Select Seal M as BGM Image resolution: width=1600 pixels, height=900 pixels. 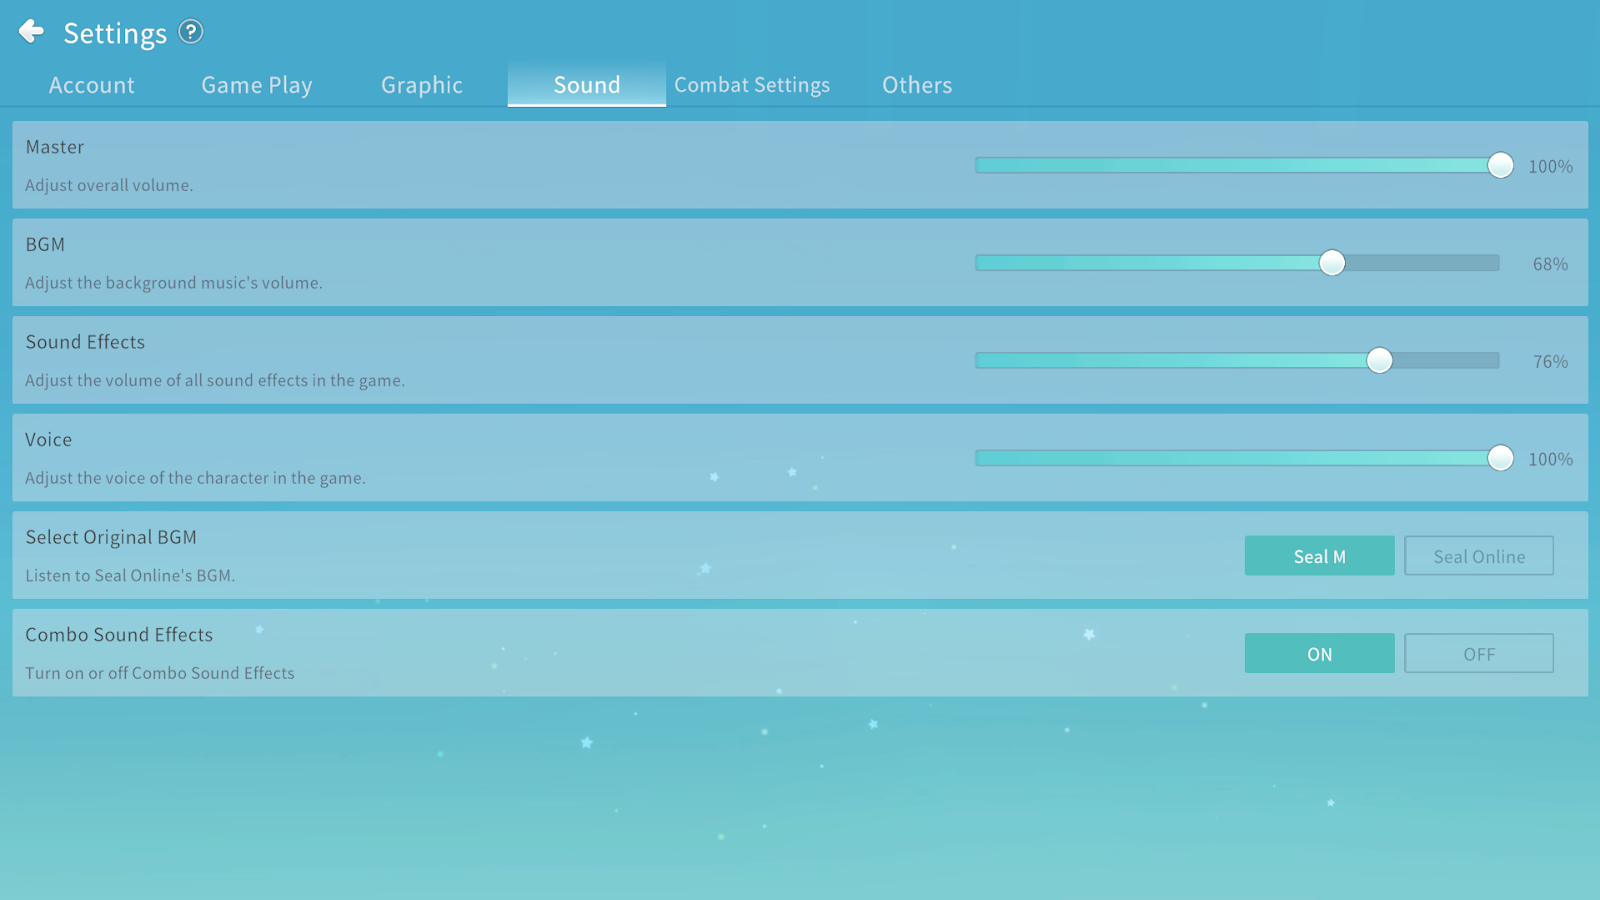[1319, 556]
